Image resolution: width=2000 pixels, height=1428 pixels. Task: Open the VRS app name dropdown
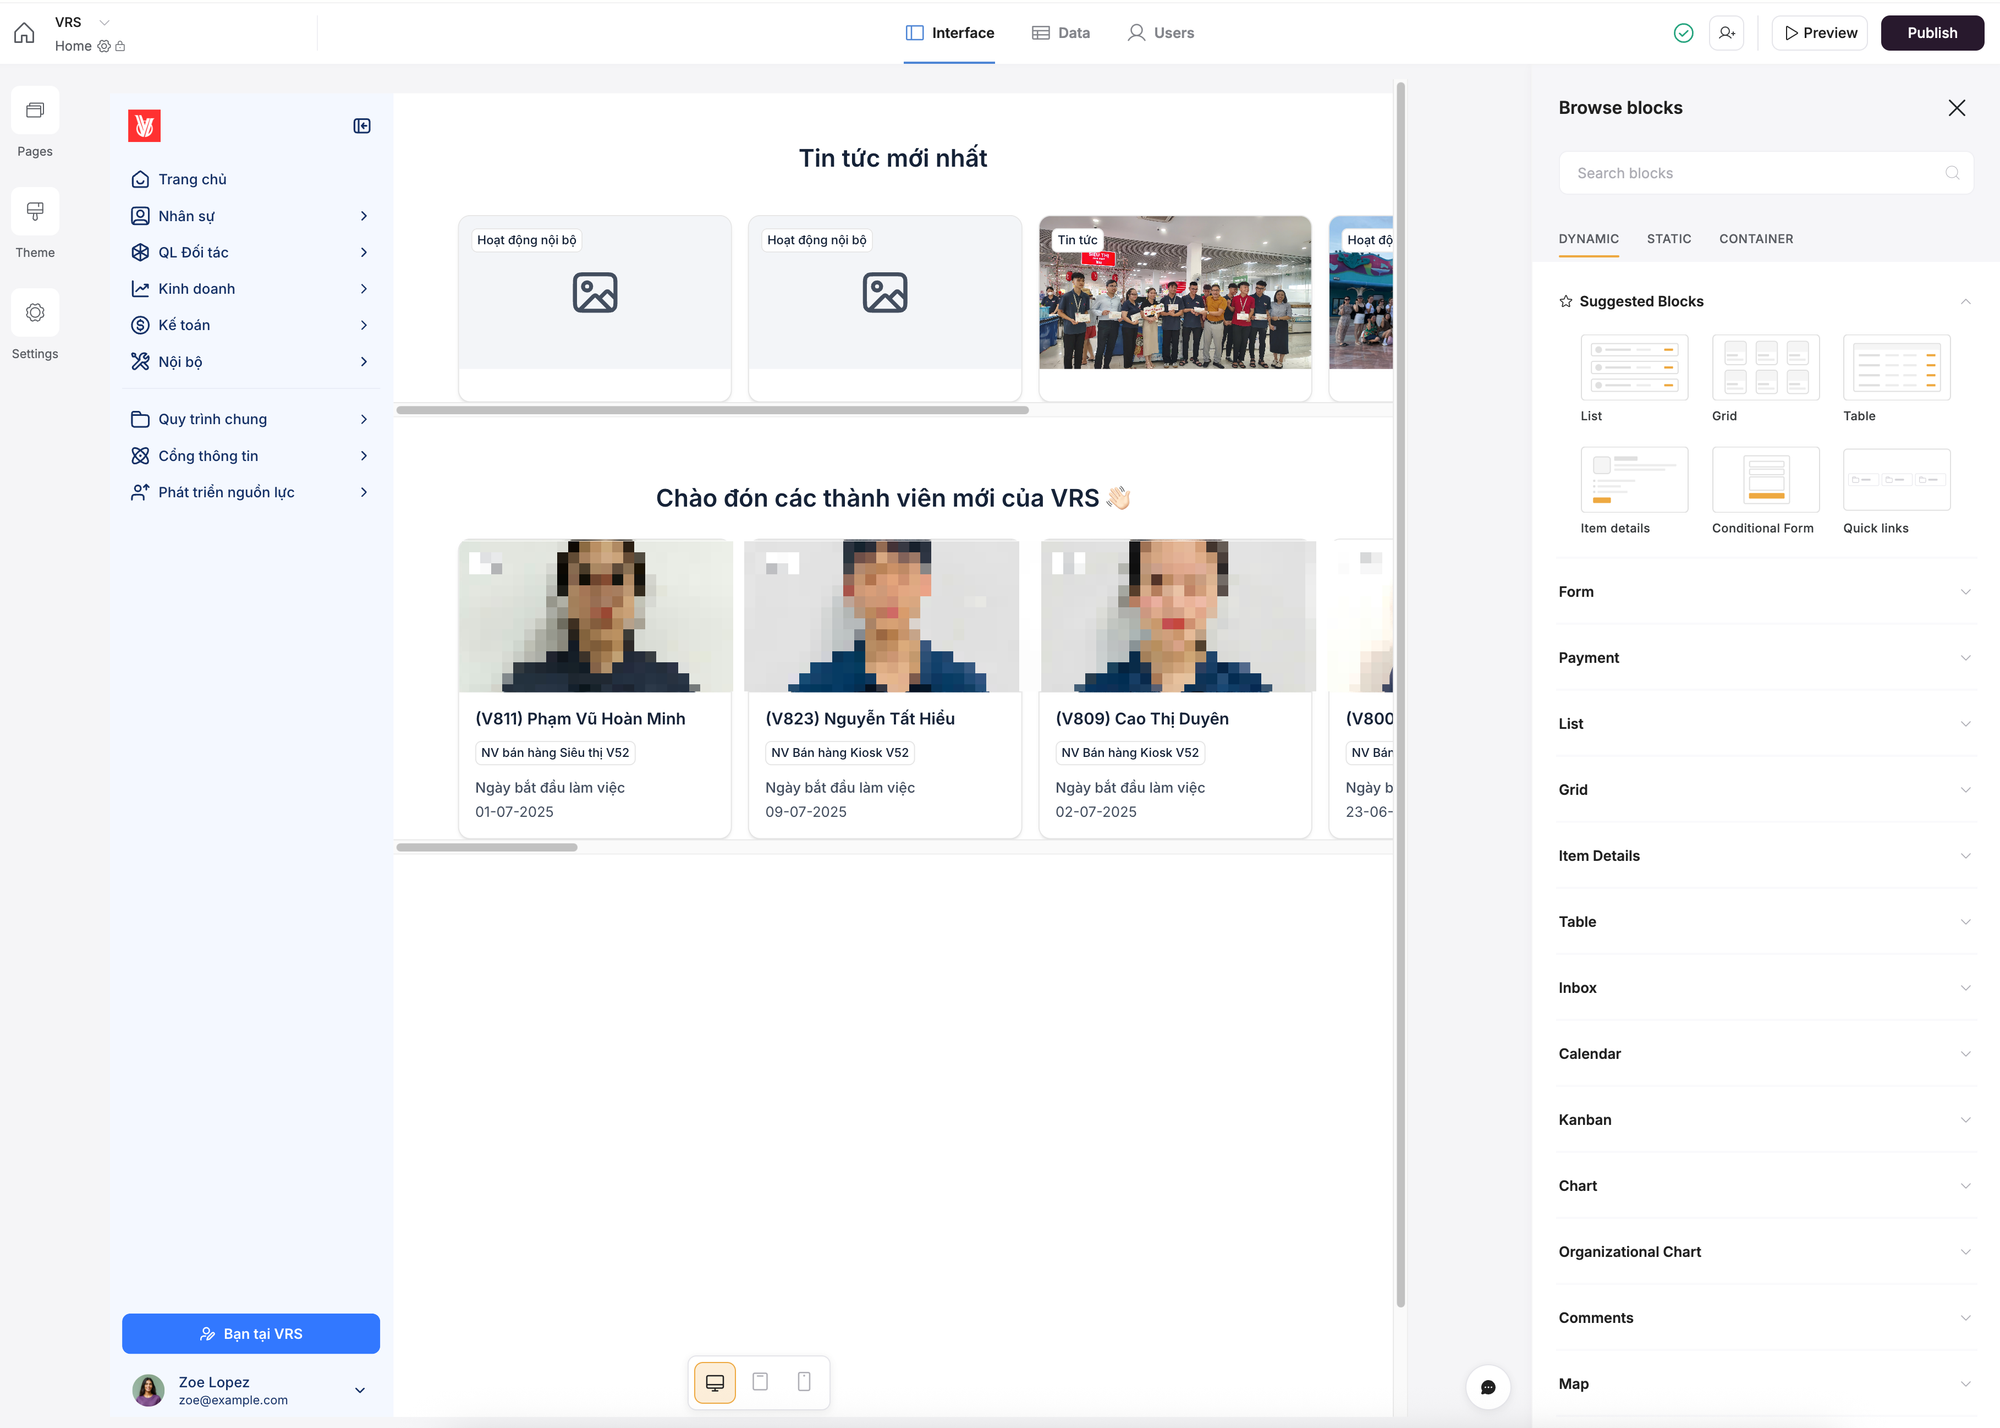[x=82, y=22]
